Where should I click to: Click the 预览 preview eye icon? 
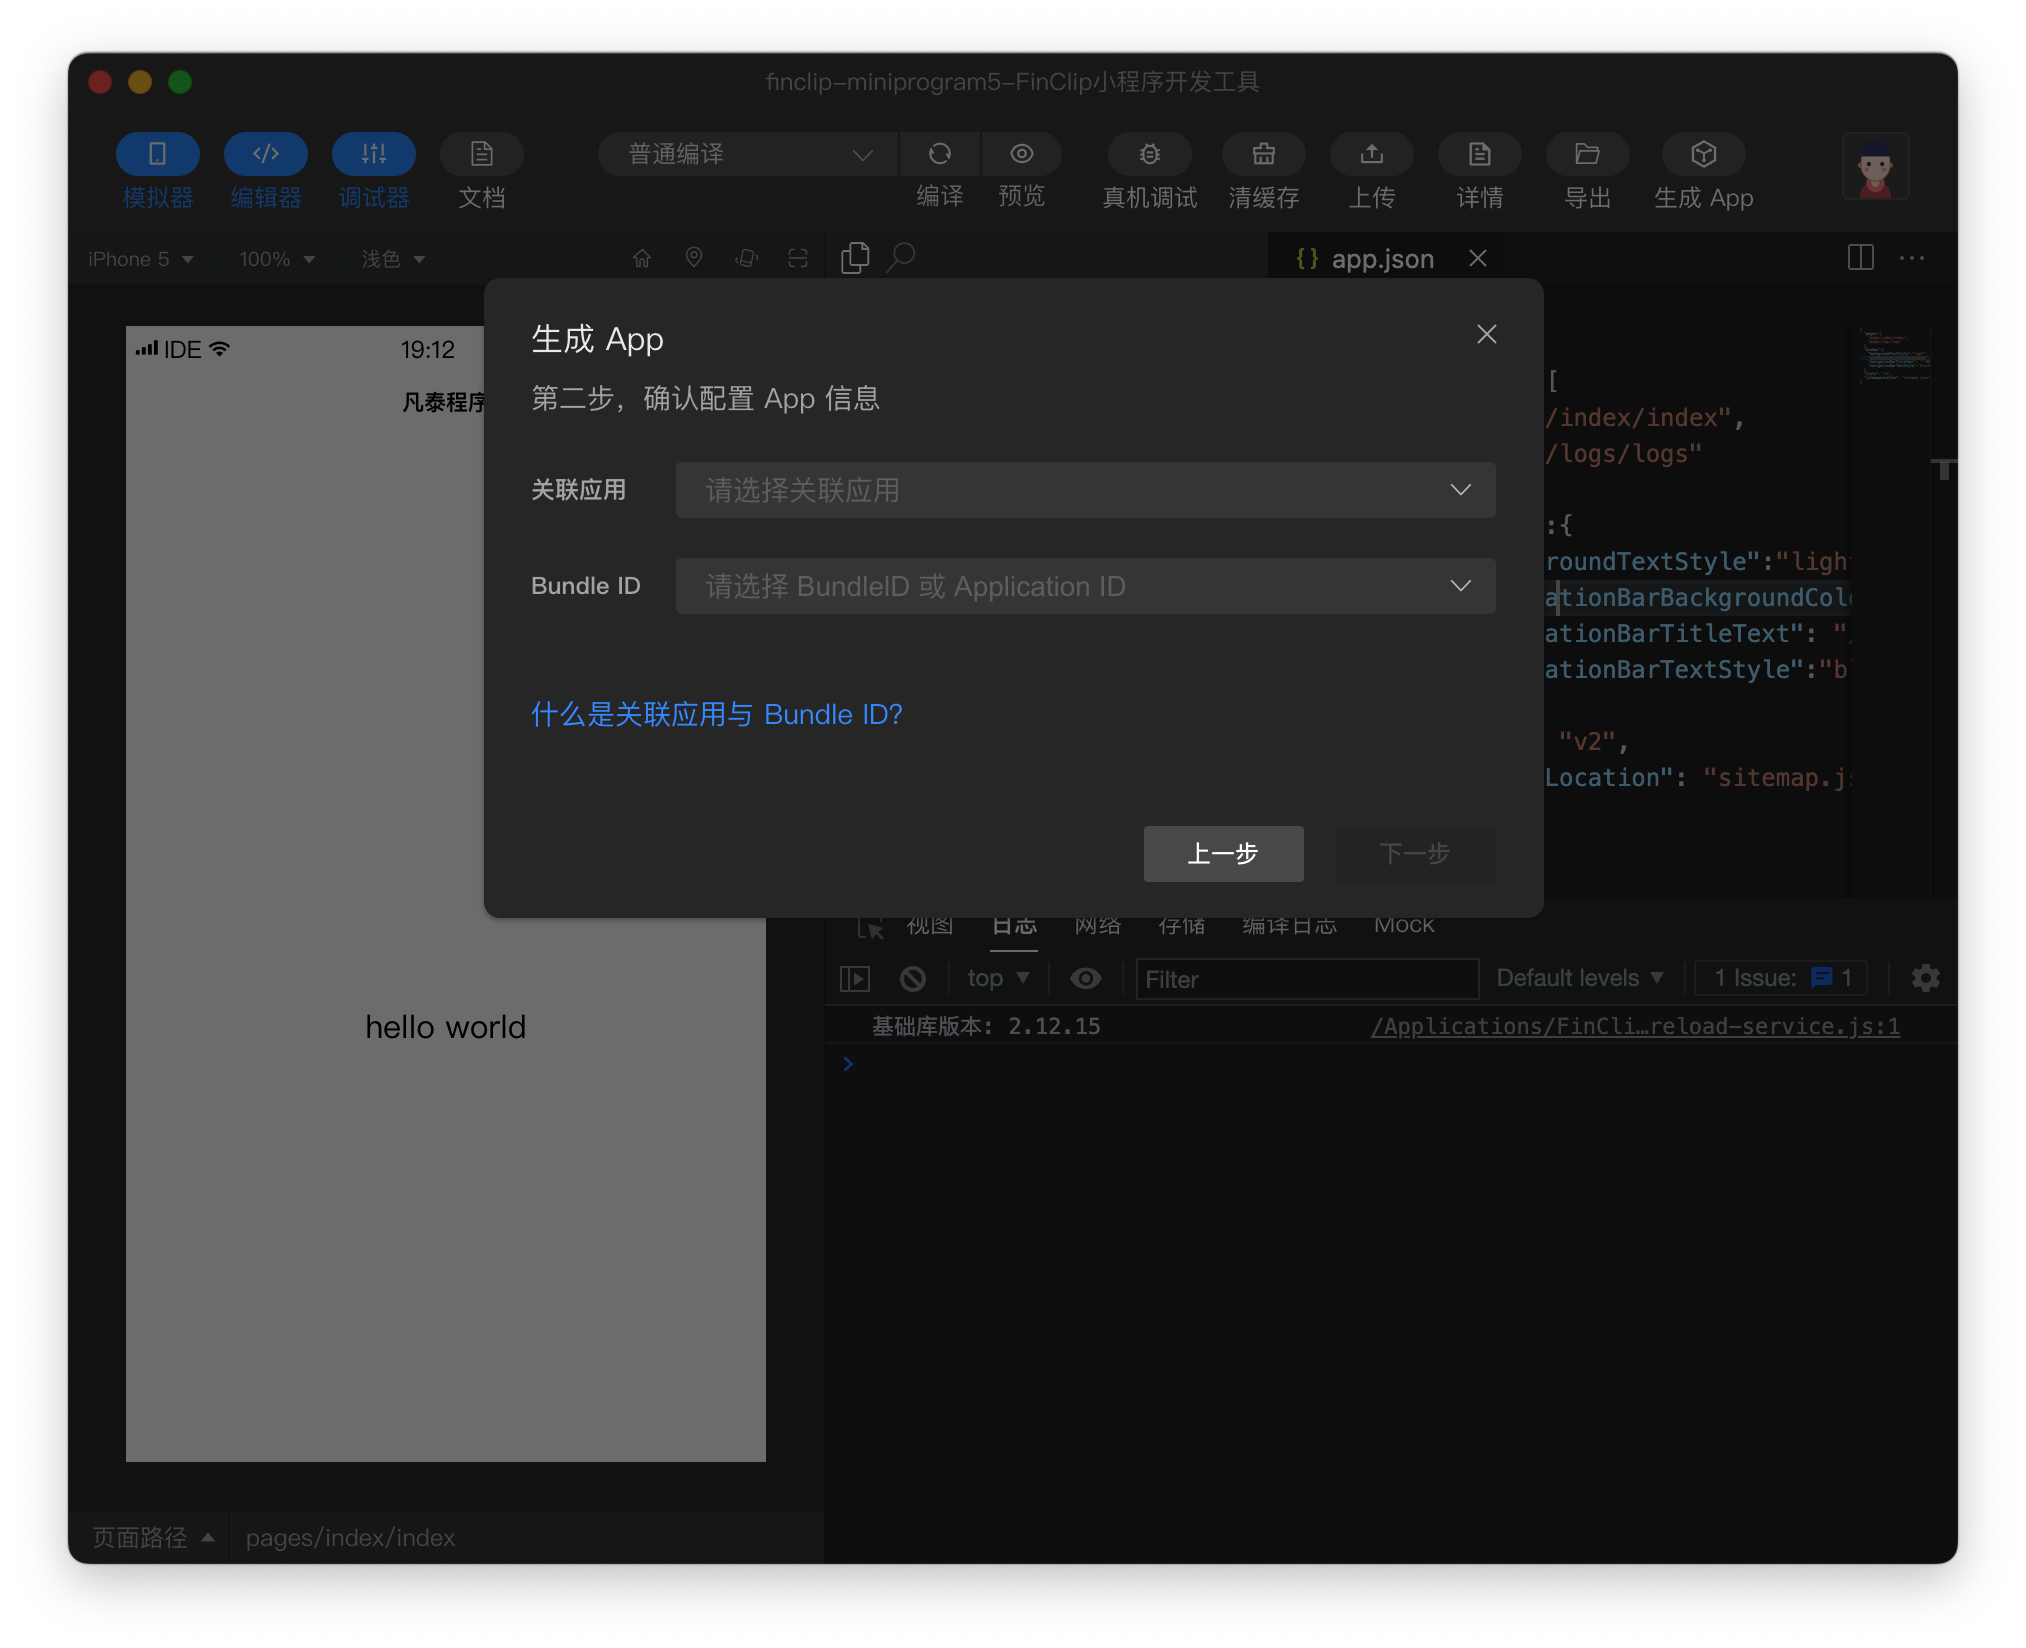(1021, 154)
